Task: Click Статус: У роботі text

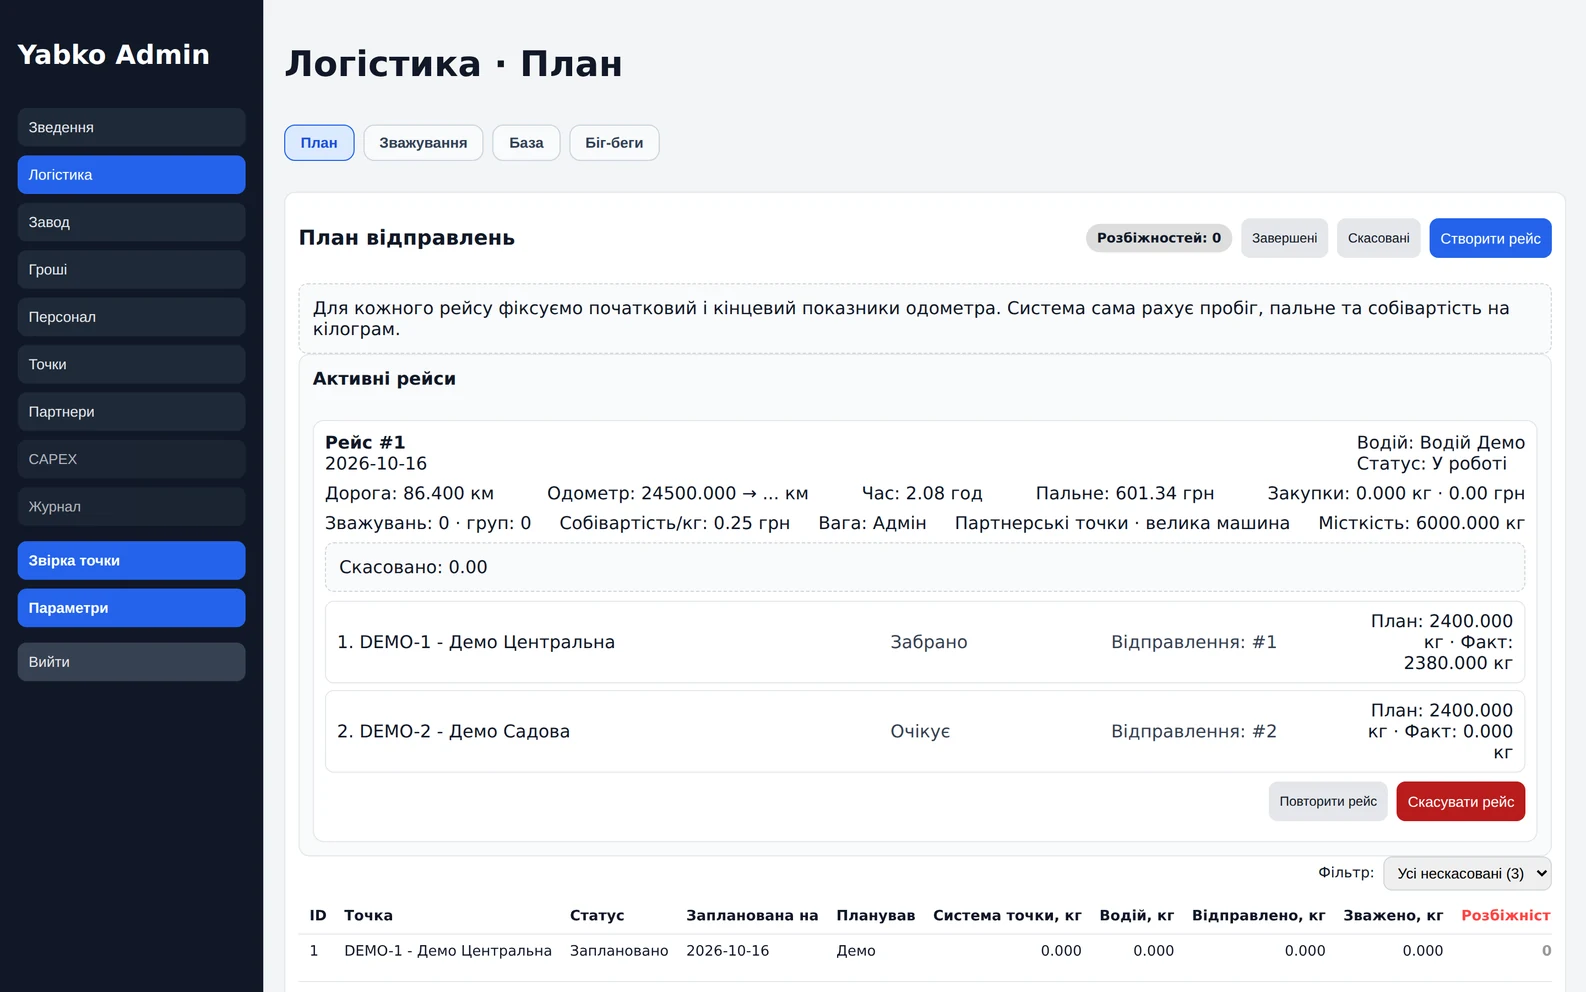Action: pyautogui.click(x=1432, y=463)
